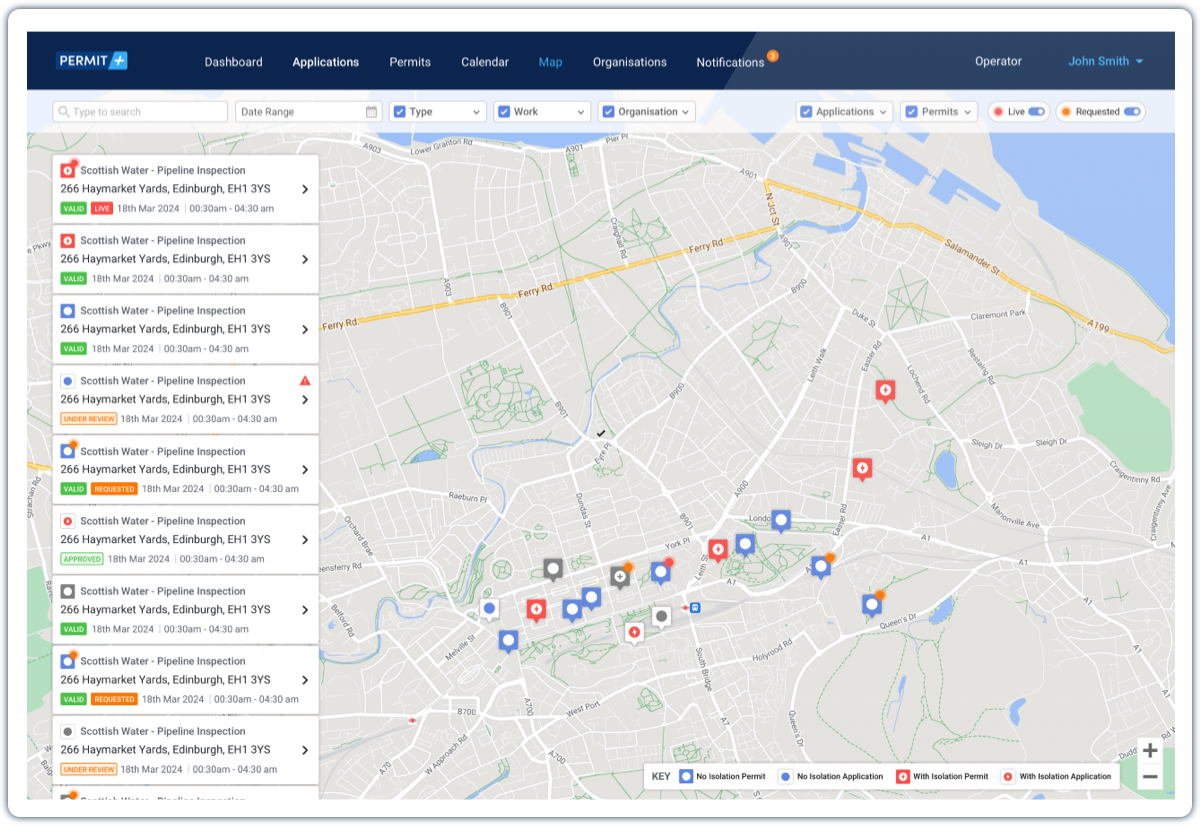This screenshot has height=826, width=1200.
Task: Expand the Type filter dropdown arrow
Action: 476,112
